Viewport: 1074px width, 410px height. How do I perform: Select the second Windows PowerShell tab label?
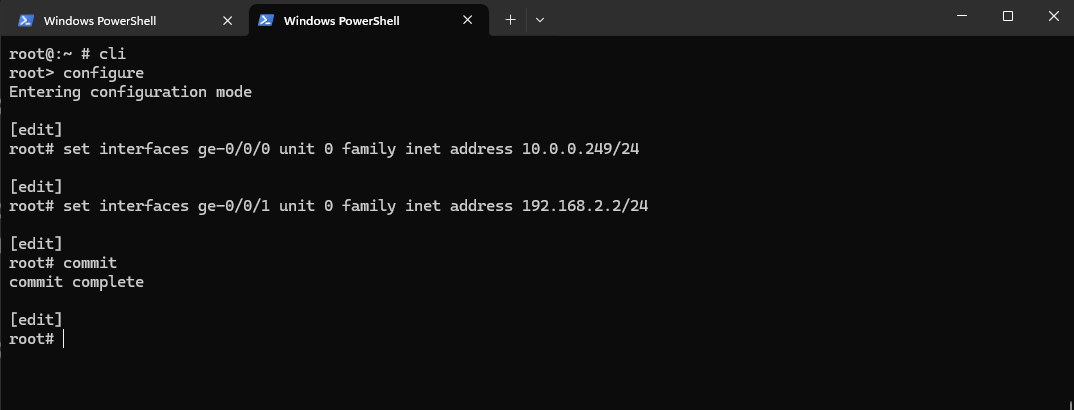[341, 21]
